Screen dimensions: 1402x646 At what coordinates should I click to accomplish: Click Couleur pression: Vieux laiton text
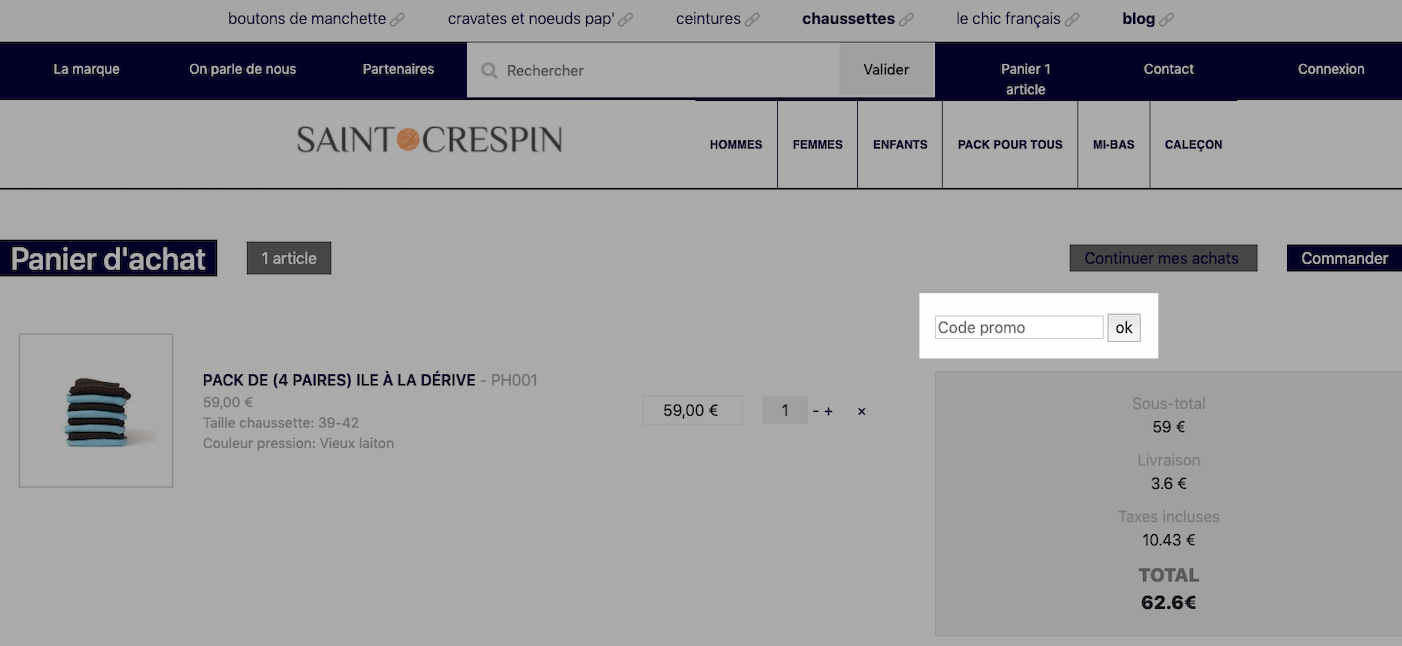tap(298, 443)
